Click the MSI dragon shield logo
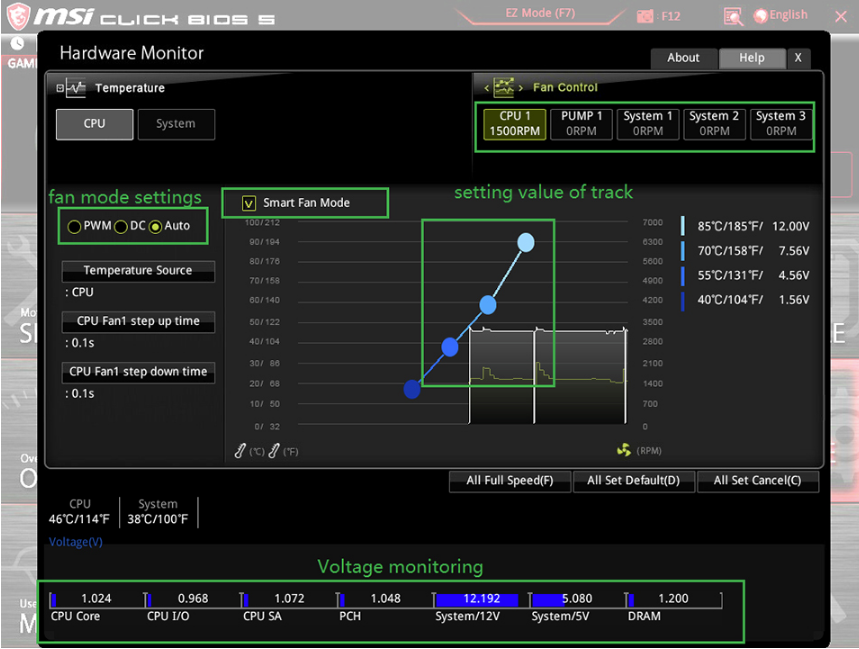Image resolution: width=859 pixels, height=649 pixels. pos(18,15)
